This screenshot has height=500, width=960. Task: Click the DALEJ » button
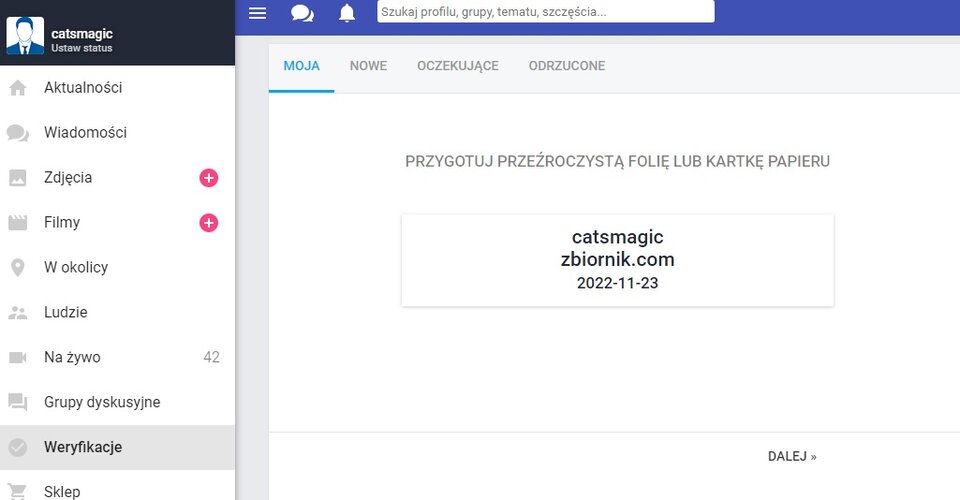[x=792, y=456]
